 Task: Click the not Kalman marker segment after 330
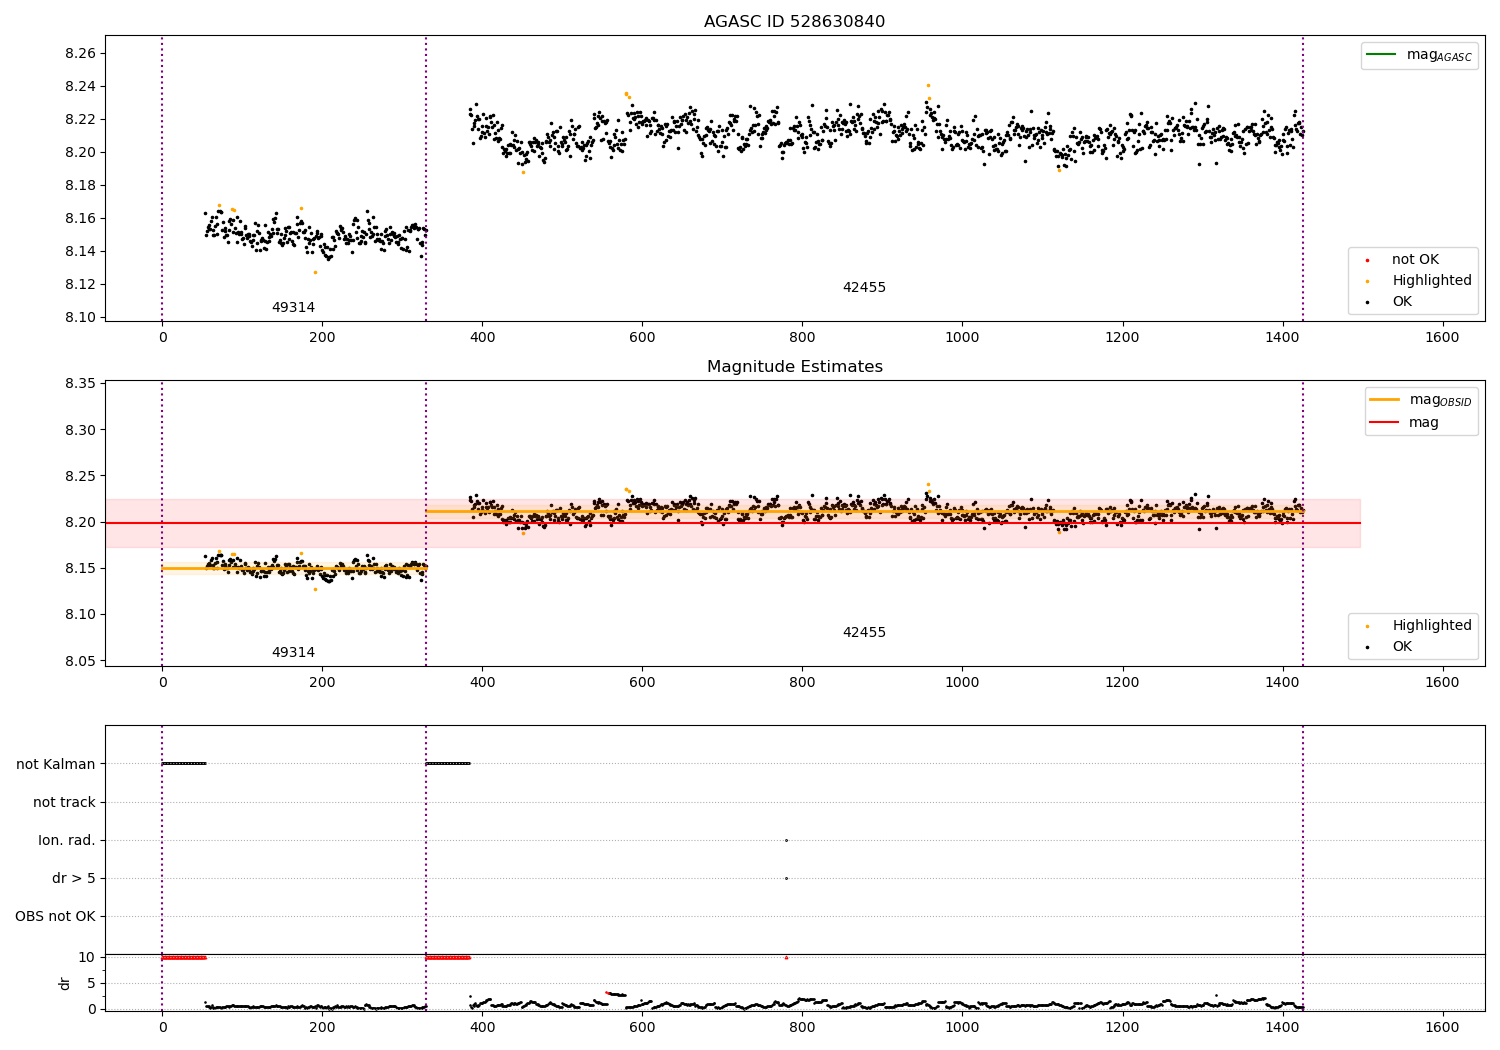click(448, 764)
